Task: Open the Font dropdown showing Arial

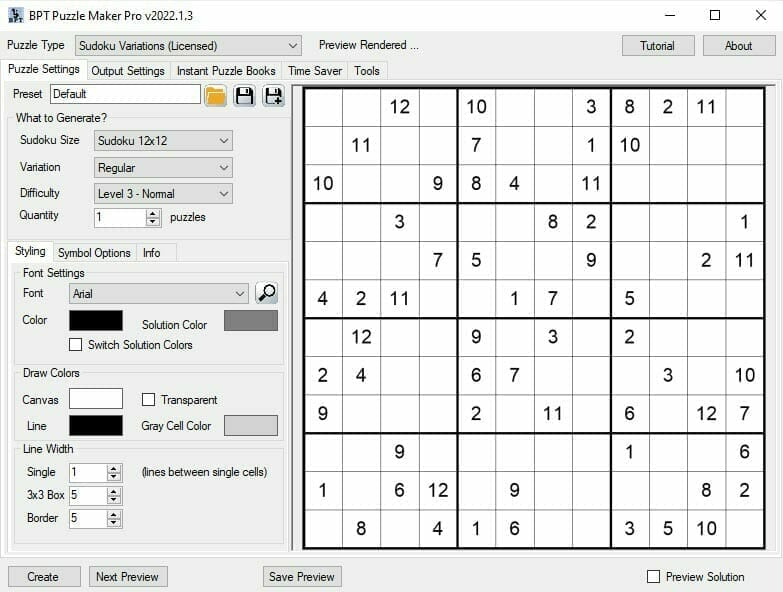Action: coord(159,294)
